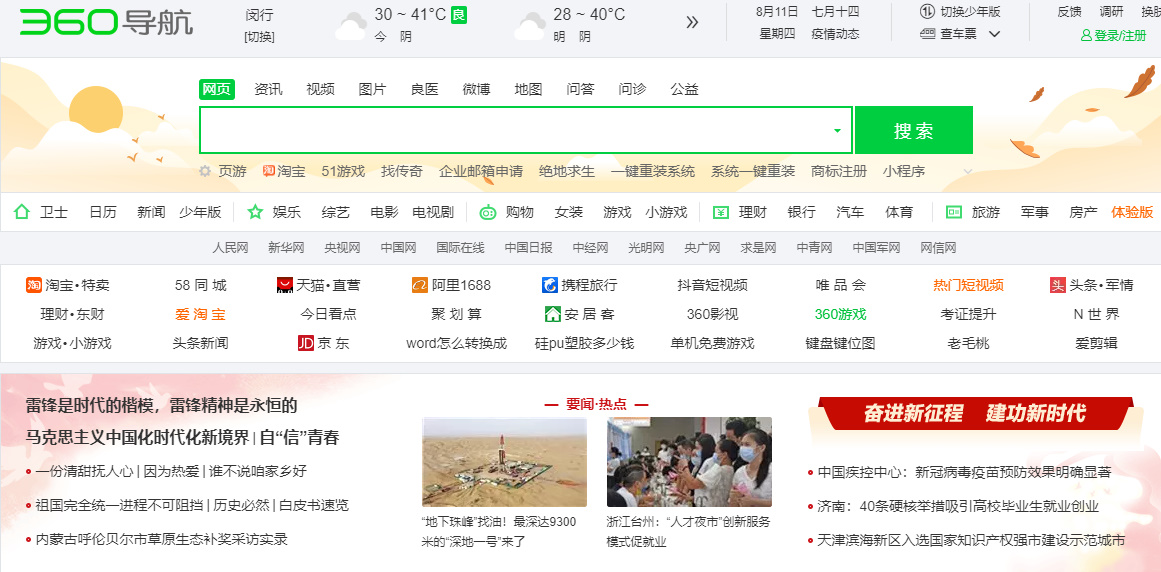The image size is (1161, 572).
Task: Open the 疫情动态 link
Action: [835, 33]
